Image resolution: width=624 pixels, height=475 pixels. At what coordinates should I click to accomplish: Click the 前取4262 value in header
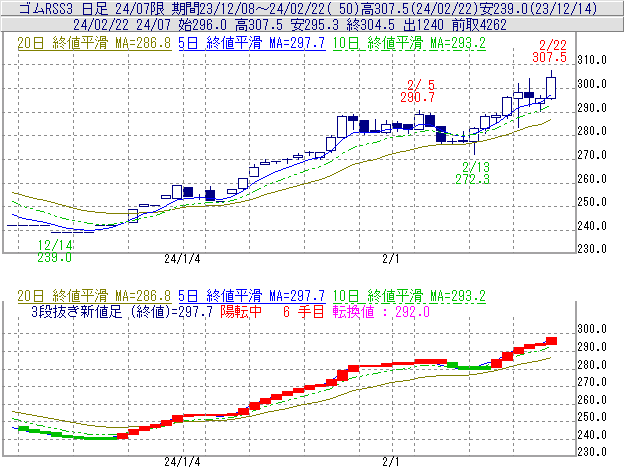click(479, 25)
